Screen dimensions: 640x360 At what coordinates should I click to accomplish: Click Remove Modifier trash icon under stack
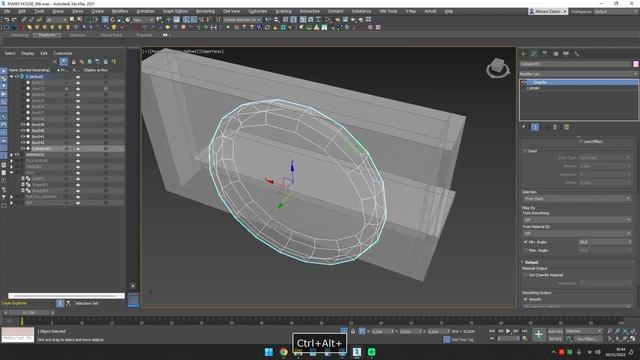tap(555, 127)
